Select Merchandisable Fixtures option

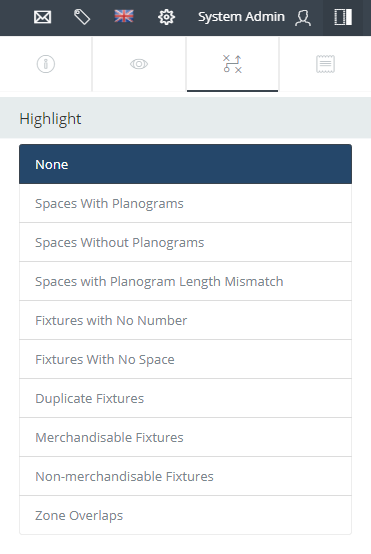186,437
